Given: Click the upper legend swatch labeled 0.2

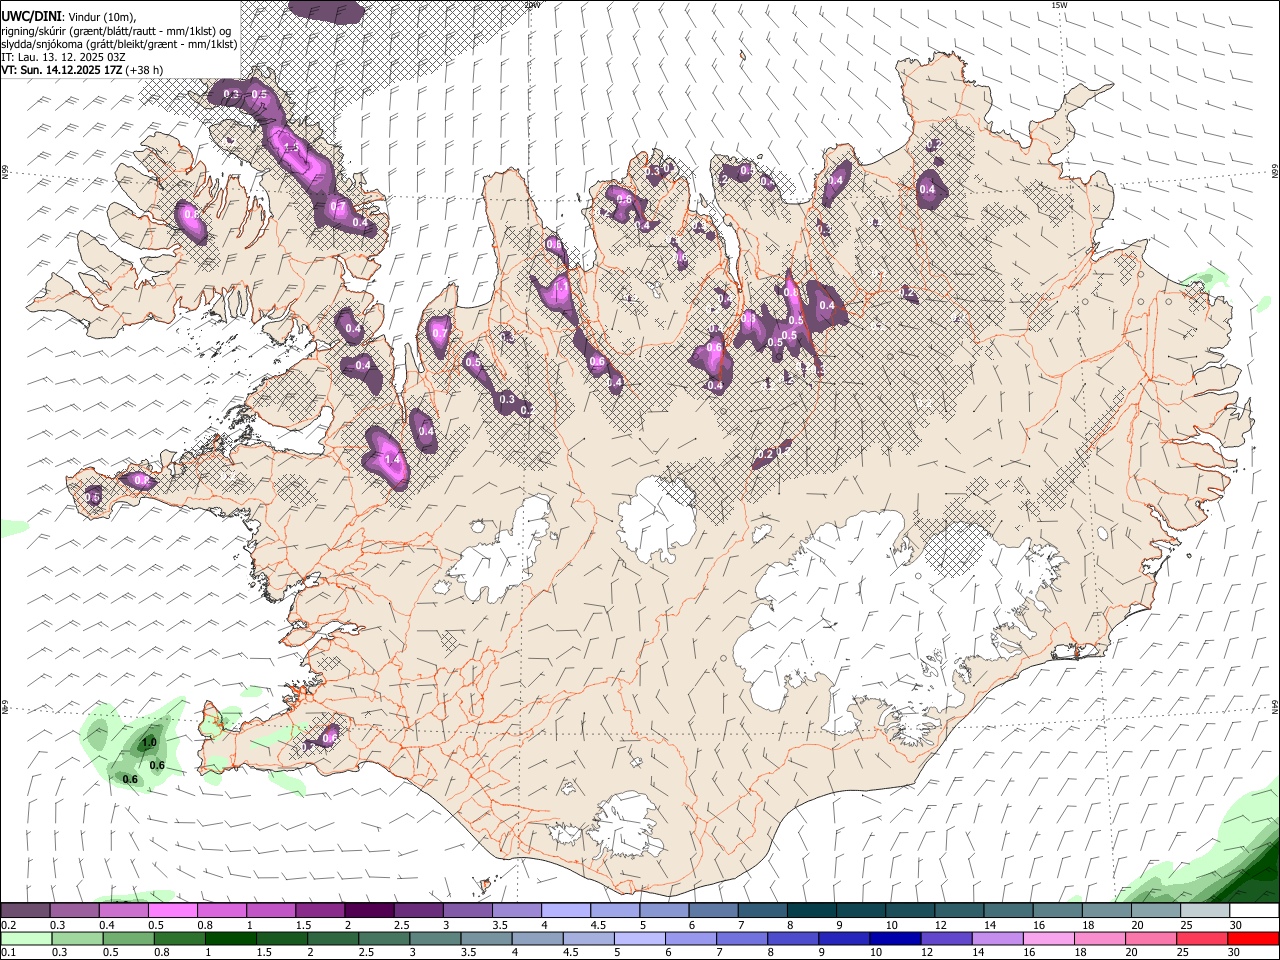Looking at the screenshot, I should click(x=25, y=910).
